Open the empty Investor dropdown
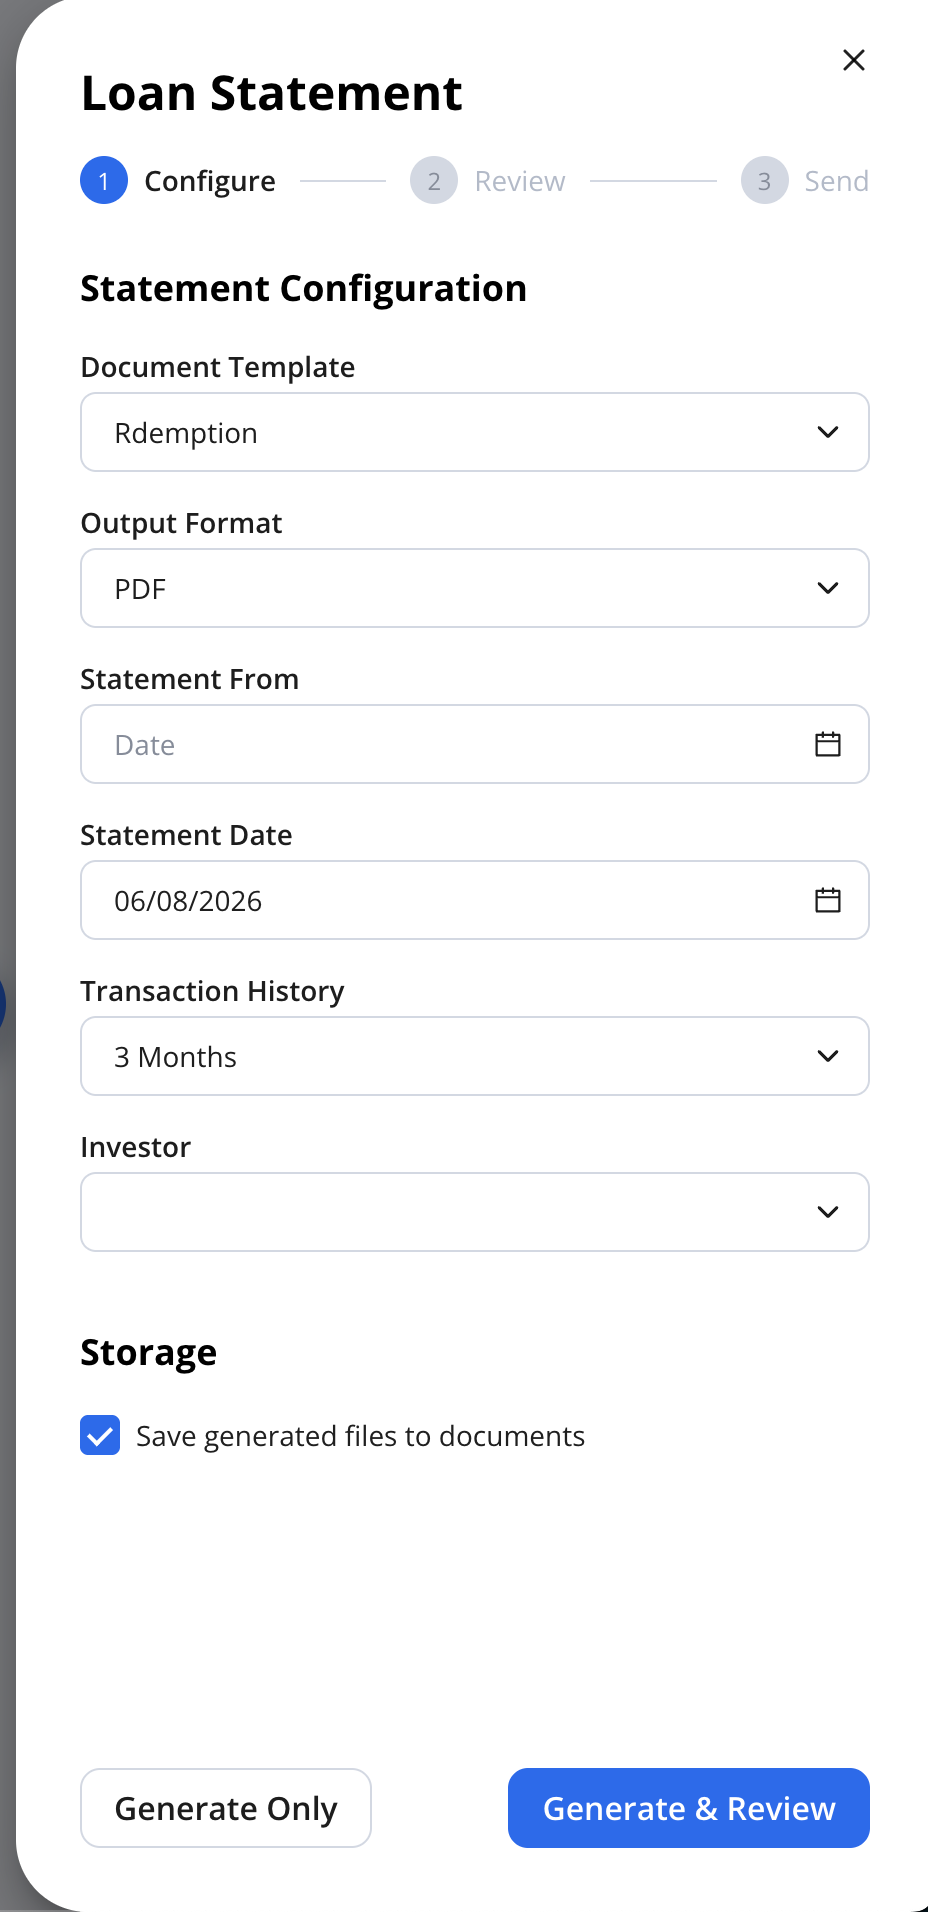This screenshot has width=928, height=1912. (x=475, y=1212)
